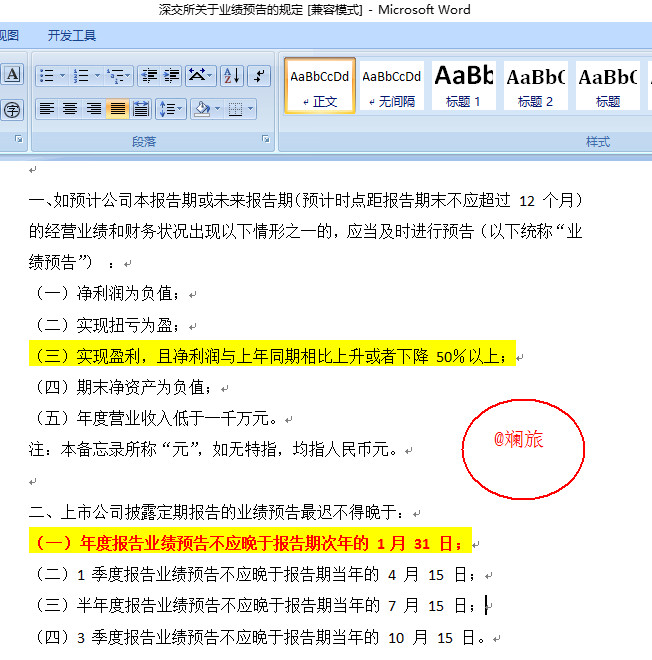Apply paragraph shading with paint bucket
This screenshot has width=652, height=660.
coord(202,109)
